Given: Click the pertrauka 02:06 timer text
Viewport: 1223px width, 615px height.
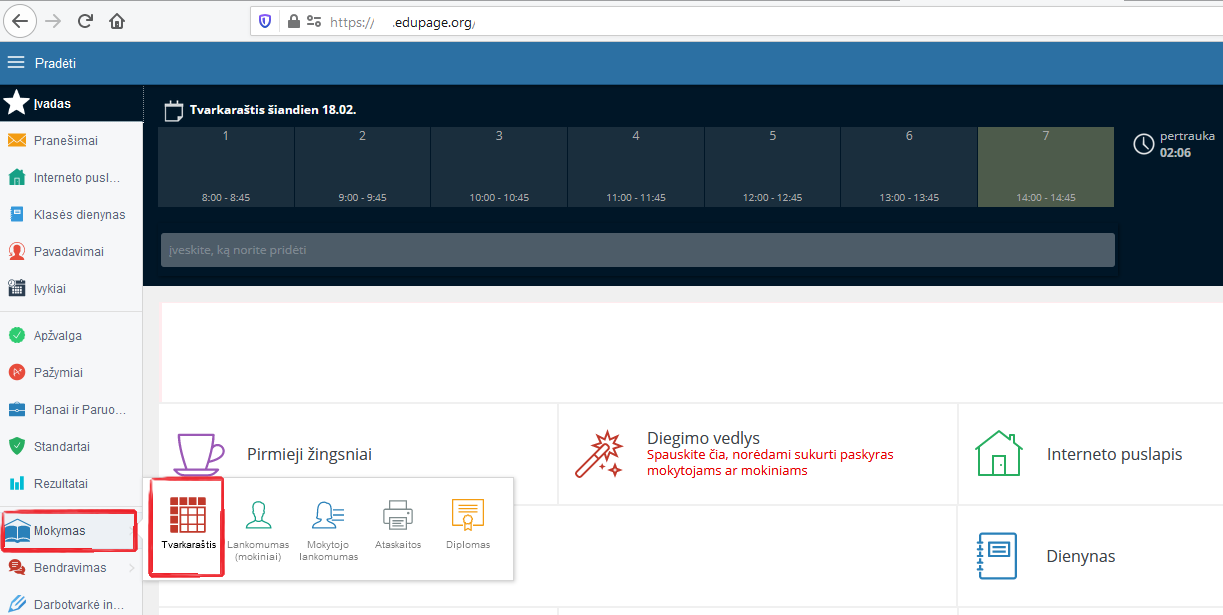Looking at the screenshot, I should [x=1187, y=144].
